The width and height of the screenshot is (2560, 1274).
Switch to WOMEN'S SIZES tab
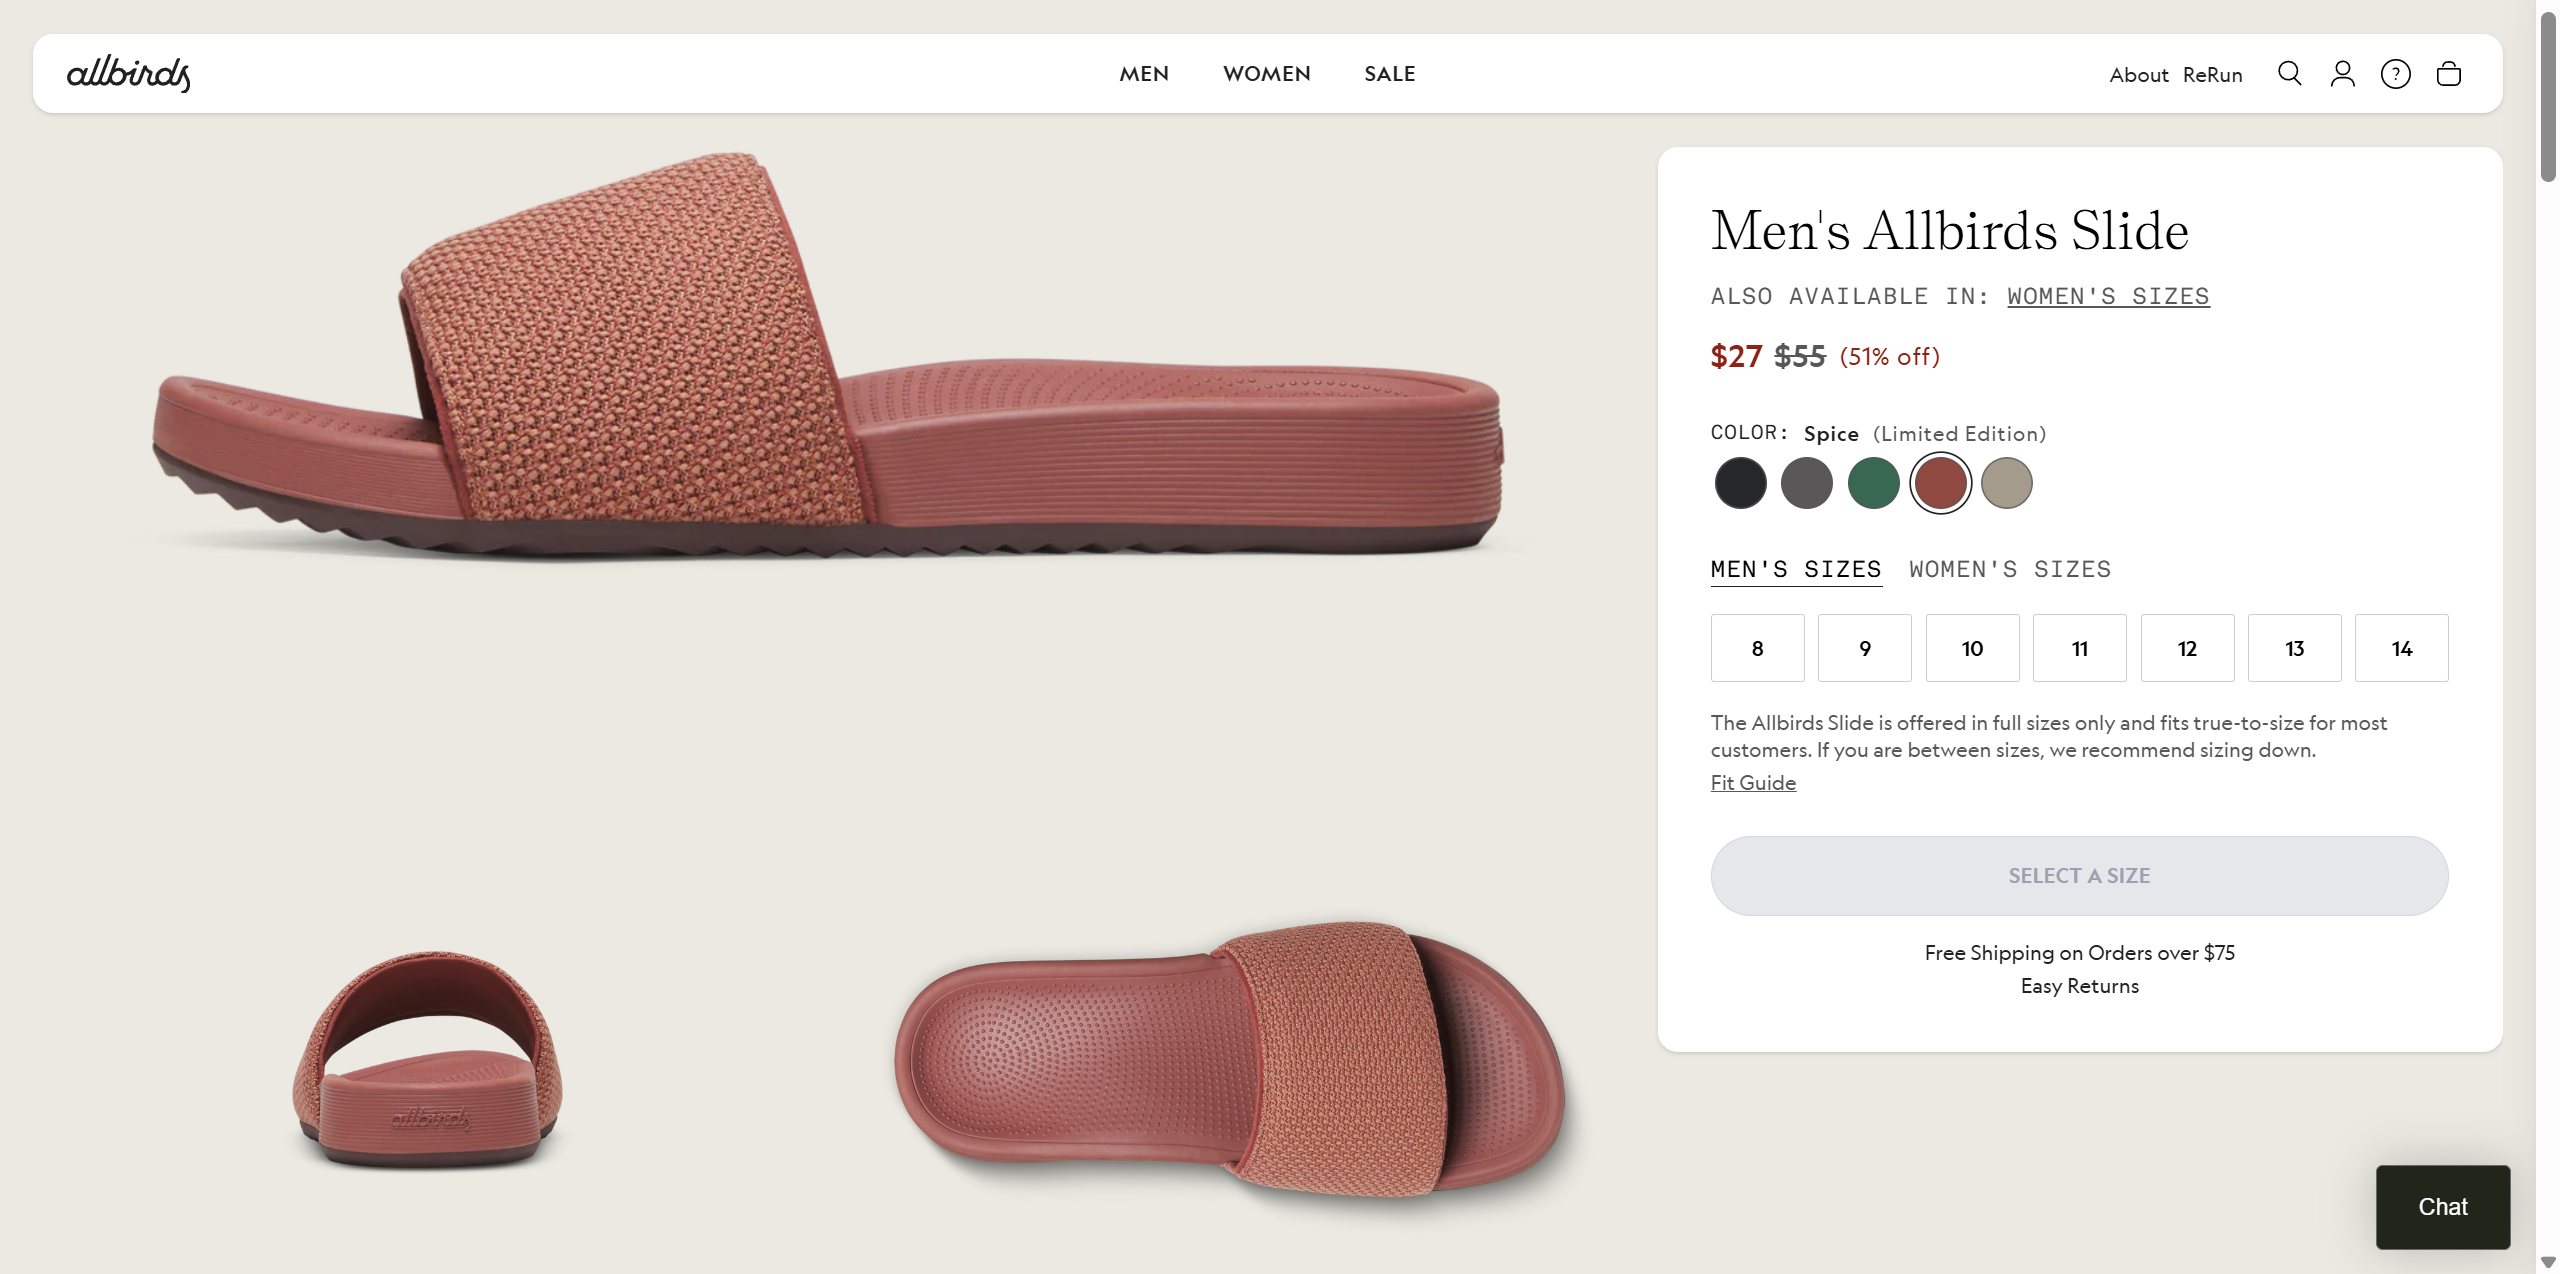coord(2009,569)
